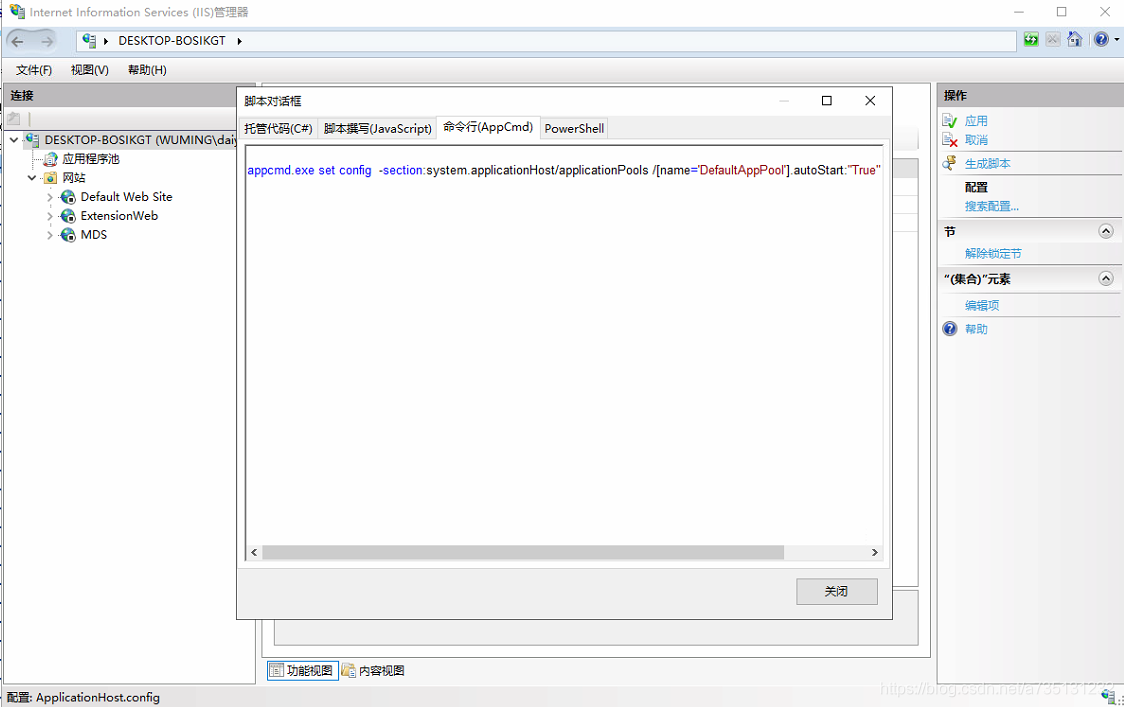Maximize the 脚本对话框 dialog
This screenshot has height=707, width=1124.
pyautogui.click(x=827, y=101)
